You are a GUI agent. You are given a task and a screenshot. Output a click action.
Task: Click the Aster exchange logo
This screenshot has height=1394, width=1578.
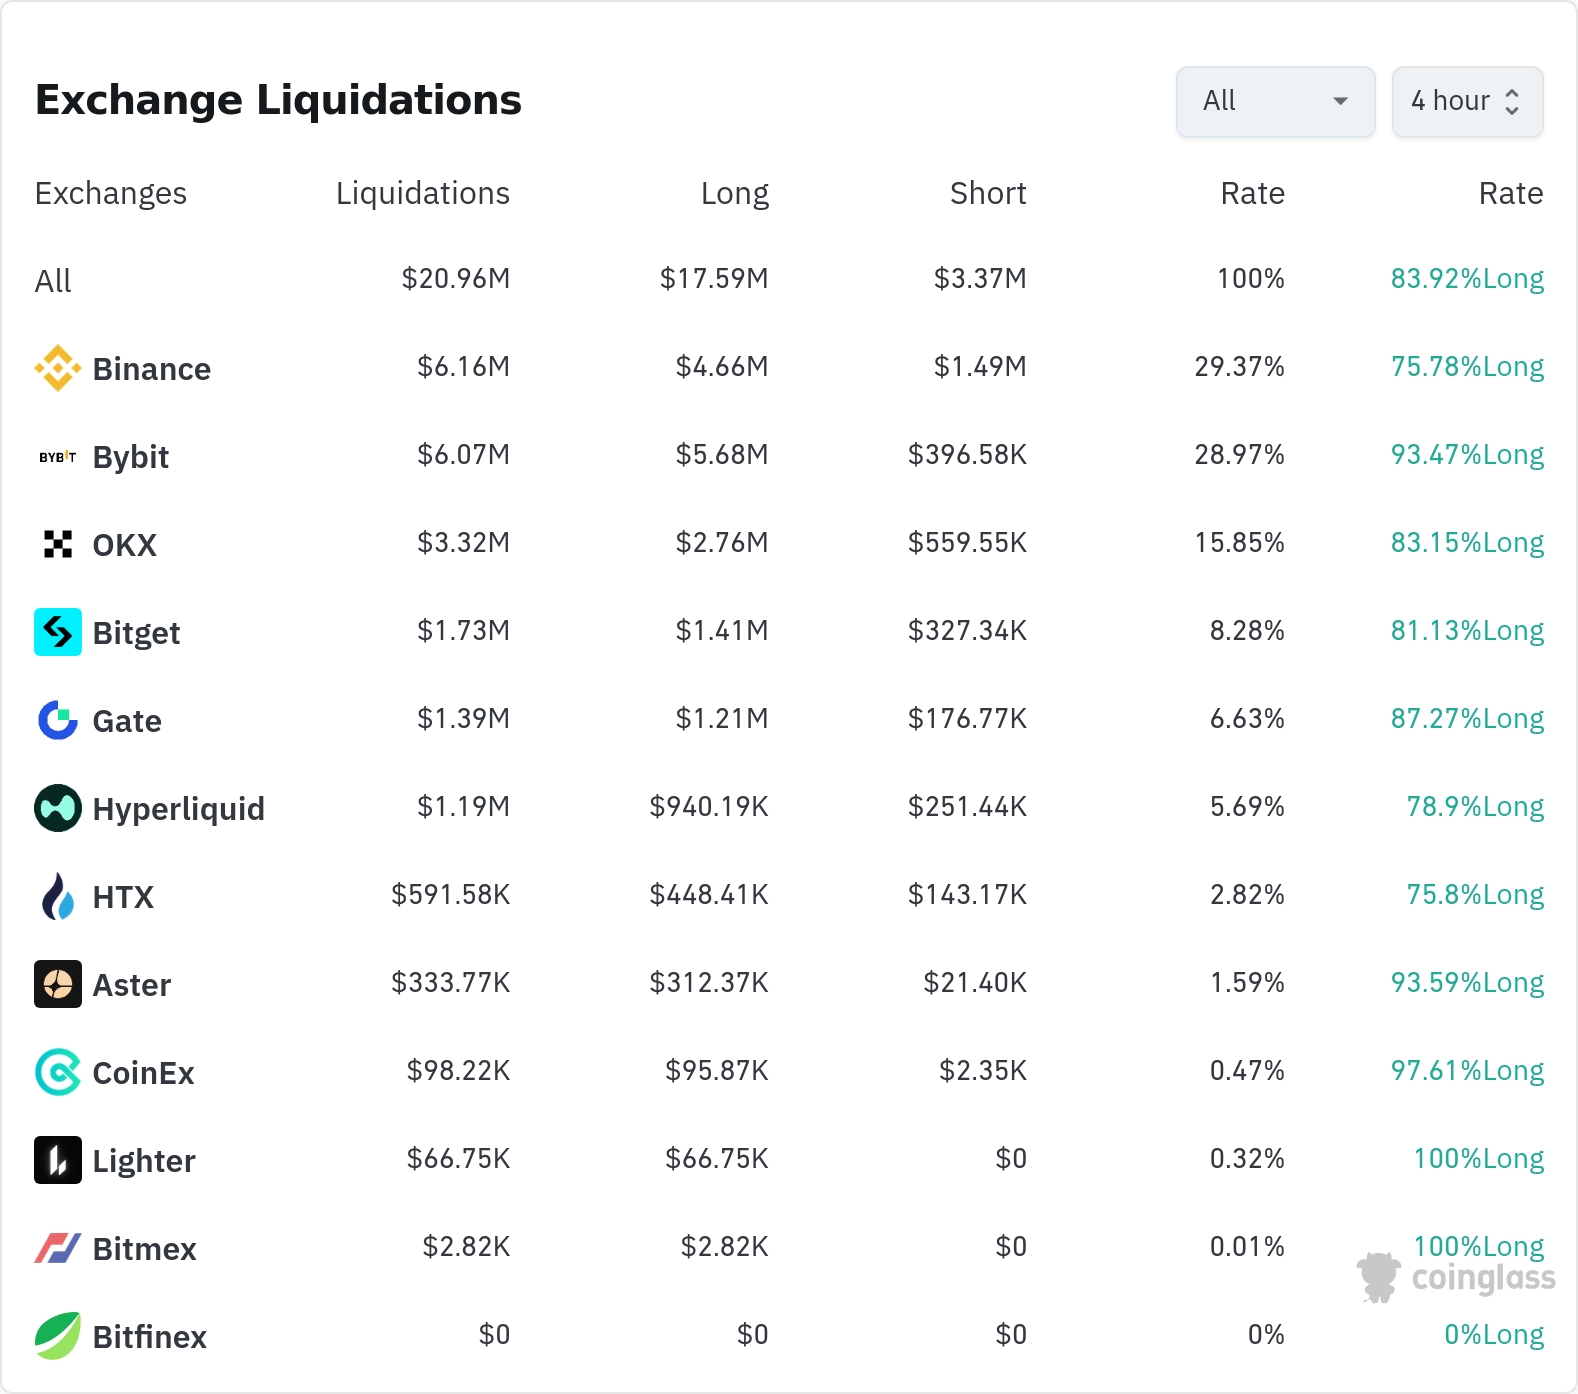(x=58, y=984)
